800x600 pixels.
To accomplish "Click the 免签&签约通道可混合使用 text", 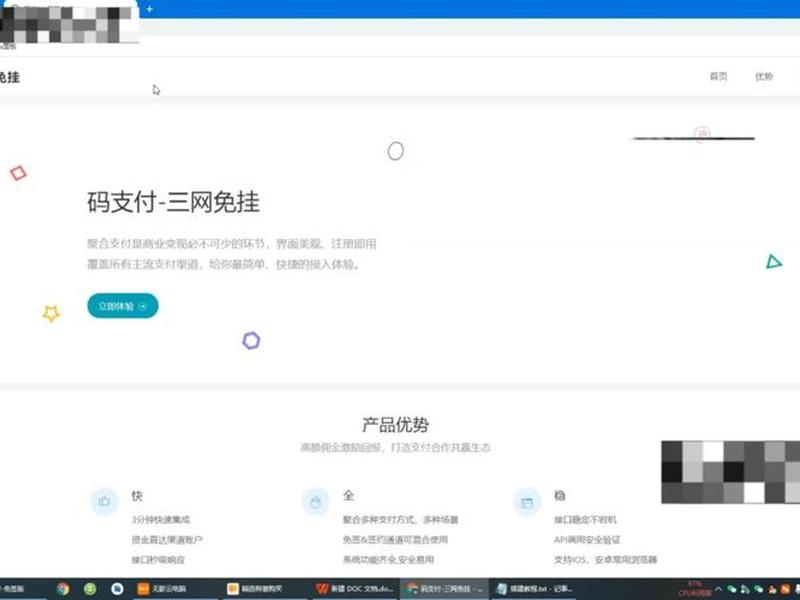I will click(395, 539).
